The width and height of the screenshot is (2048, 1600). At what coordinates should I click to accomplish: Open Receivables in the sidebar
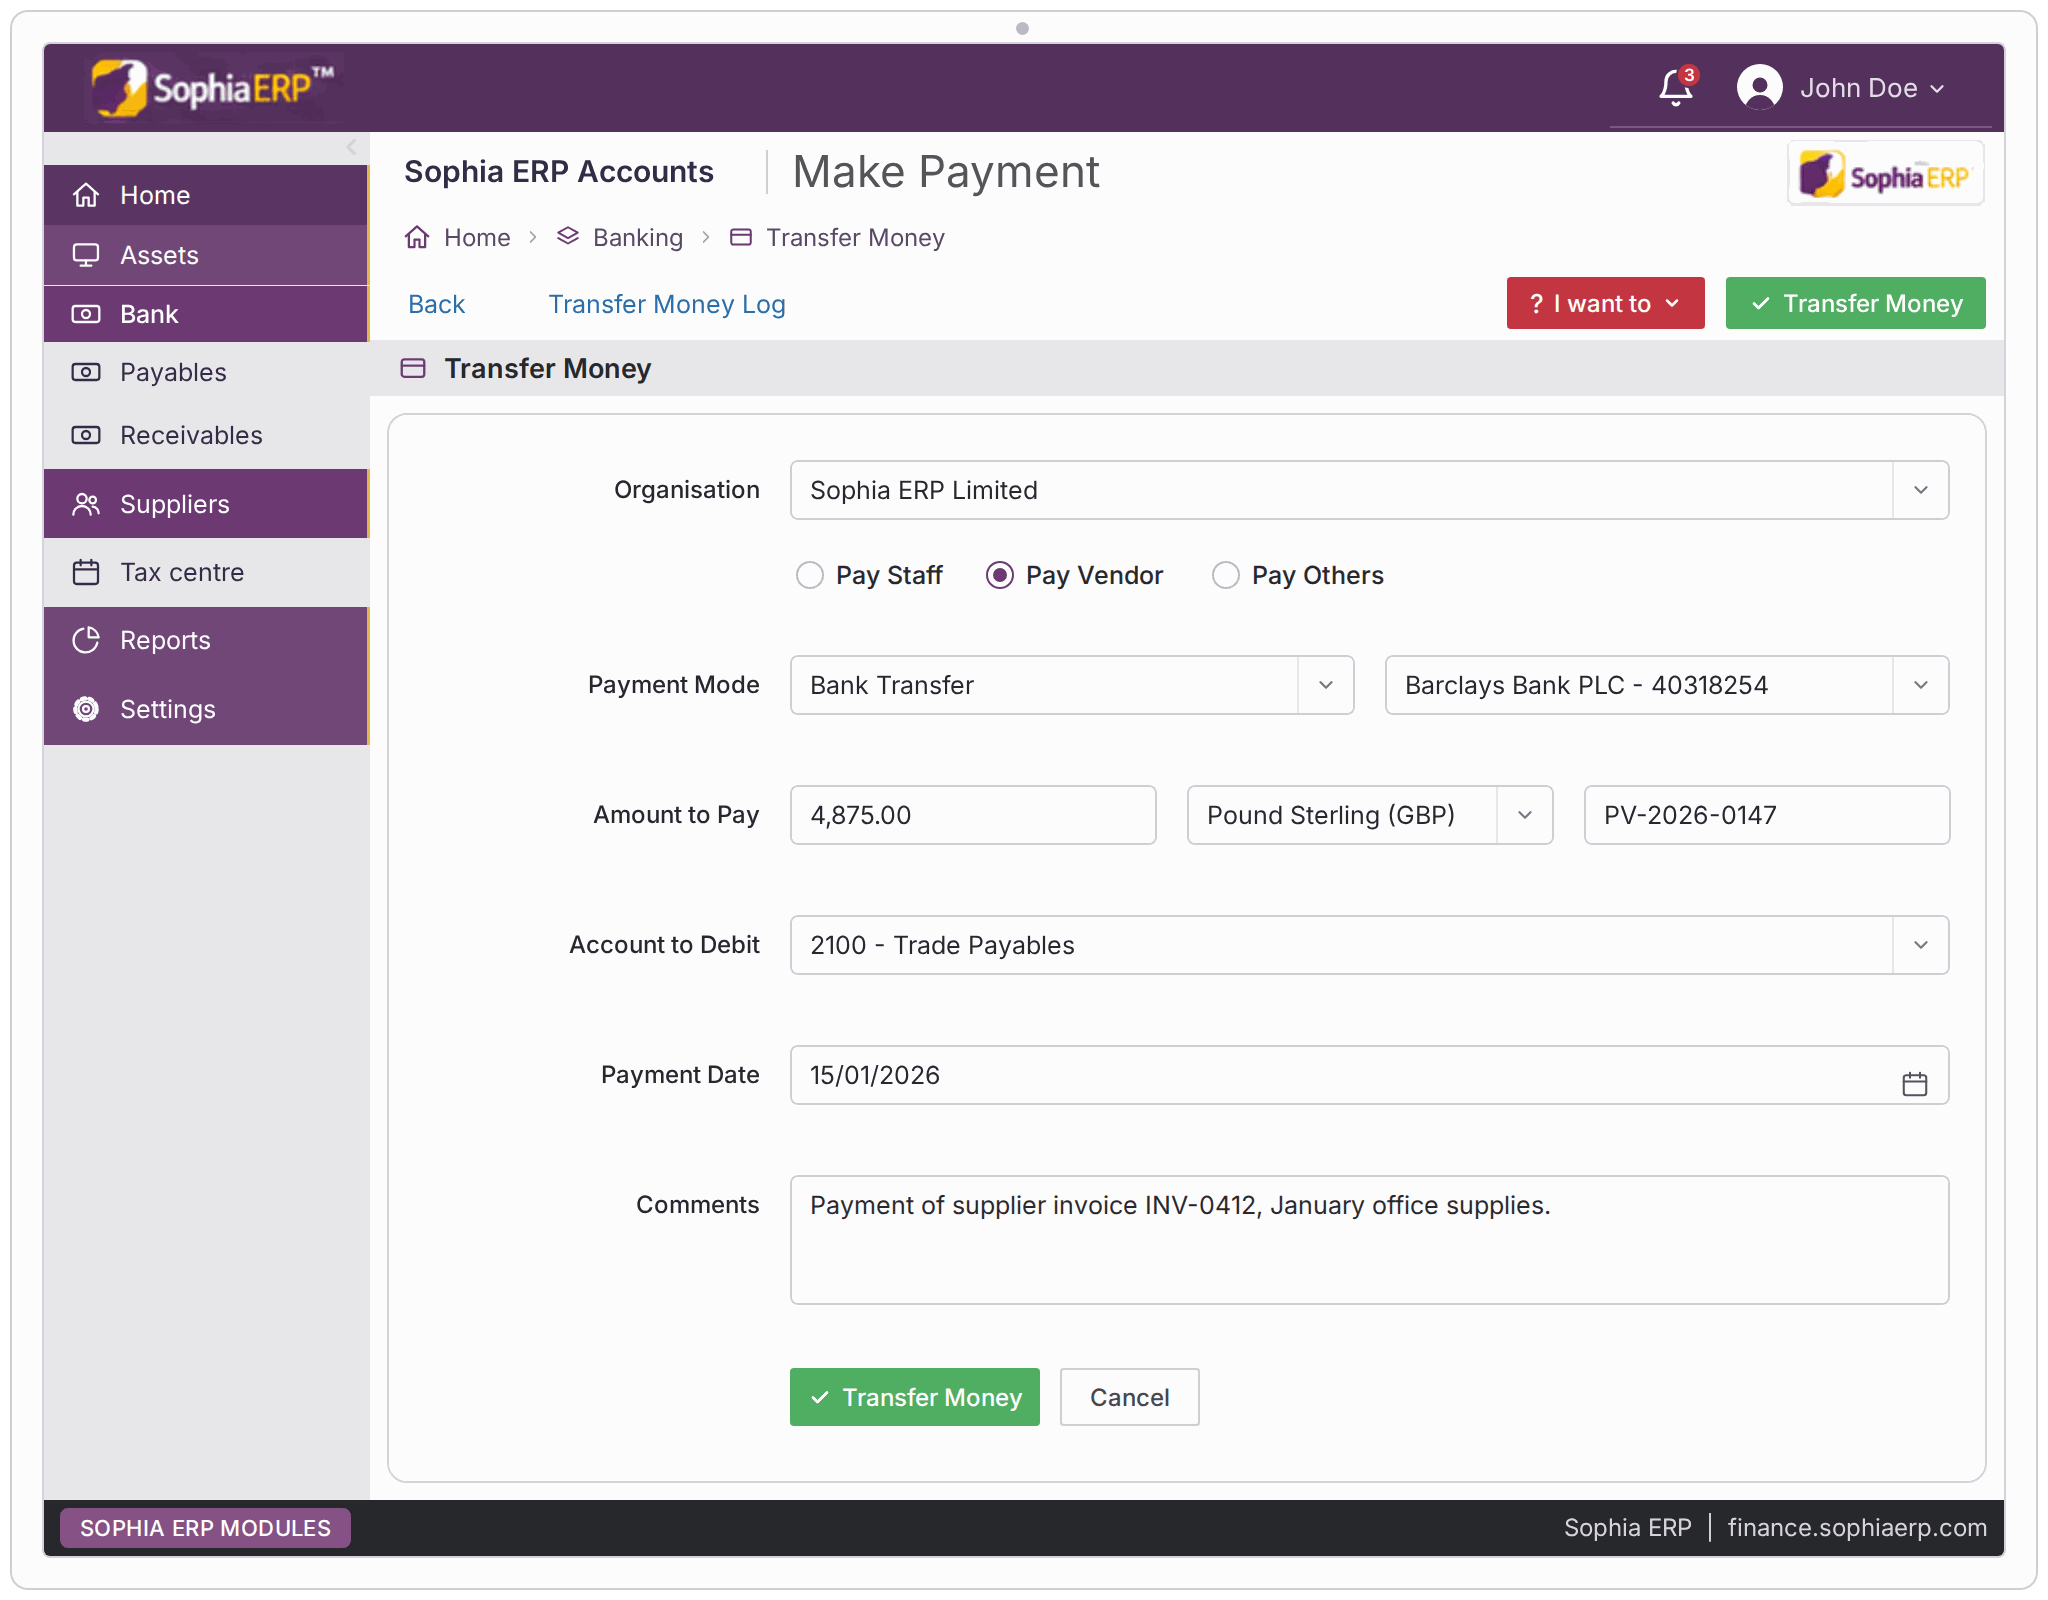click(x=206, y=435)
